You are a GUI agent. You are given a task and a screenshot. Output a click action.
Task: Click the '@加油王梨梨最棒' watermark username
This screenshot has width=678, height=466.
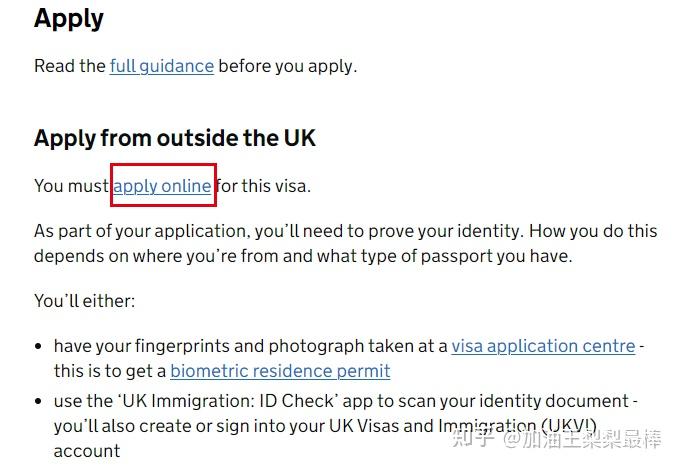582,438
